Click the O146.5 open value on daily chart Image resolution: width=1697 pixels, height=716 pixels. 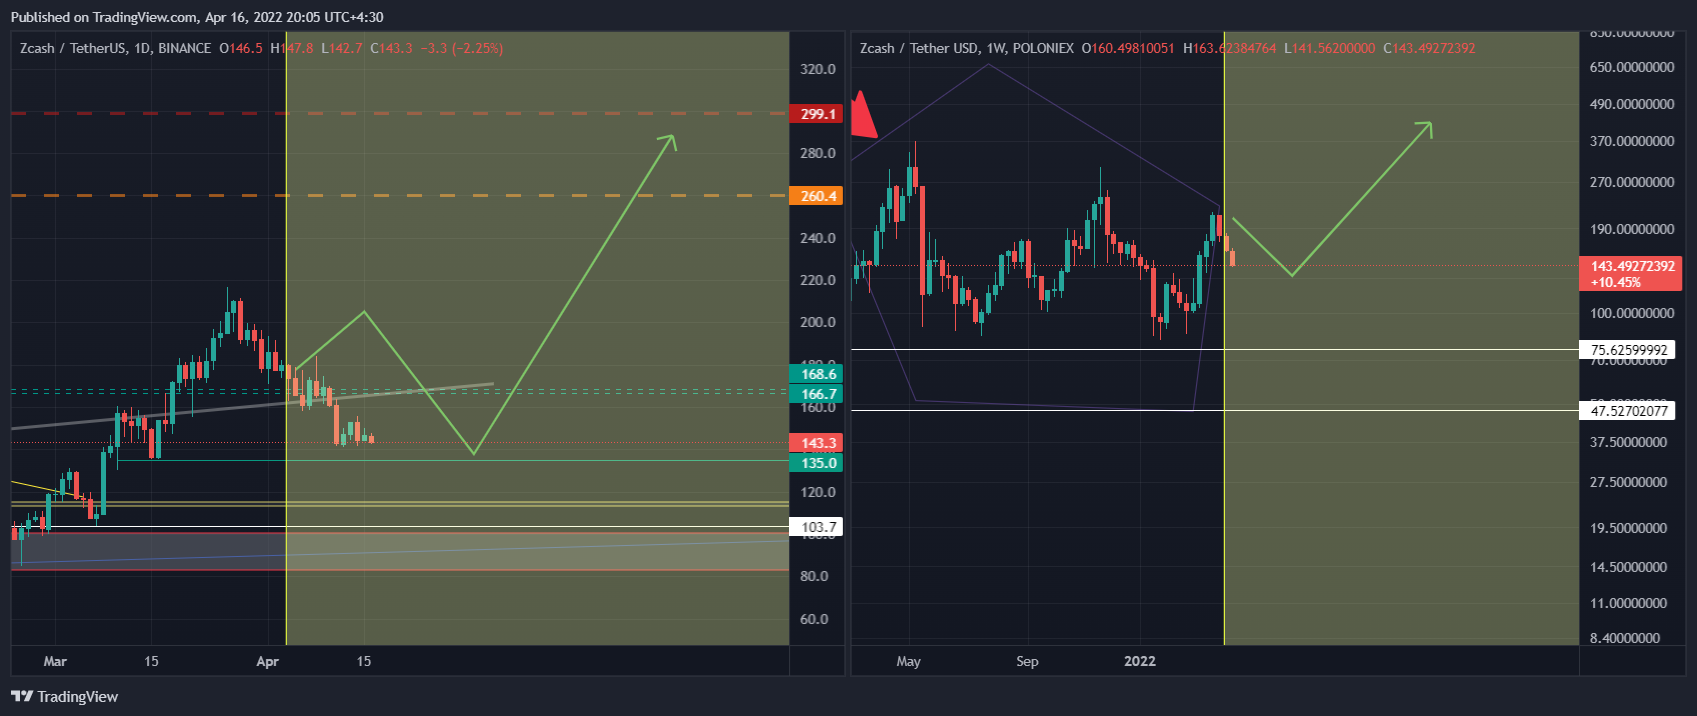click(241, 48)
